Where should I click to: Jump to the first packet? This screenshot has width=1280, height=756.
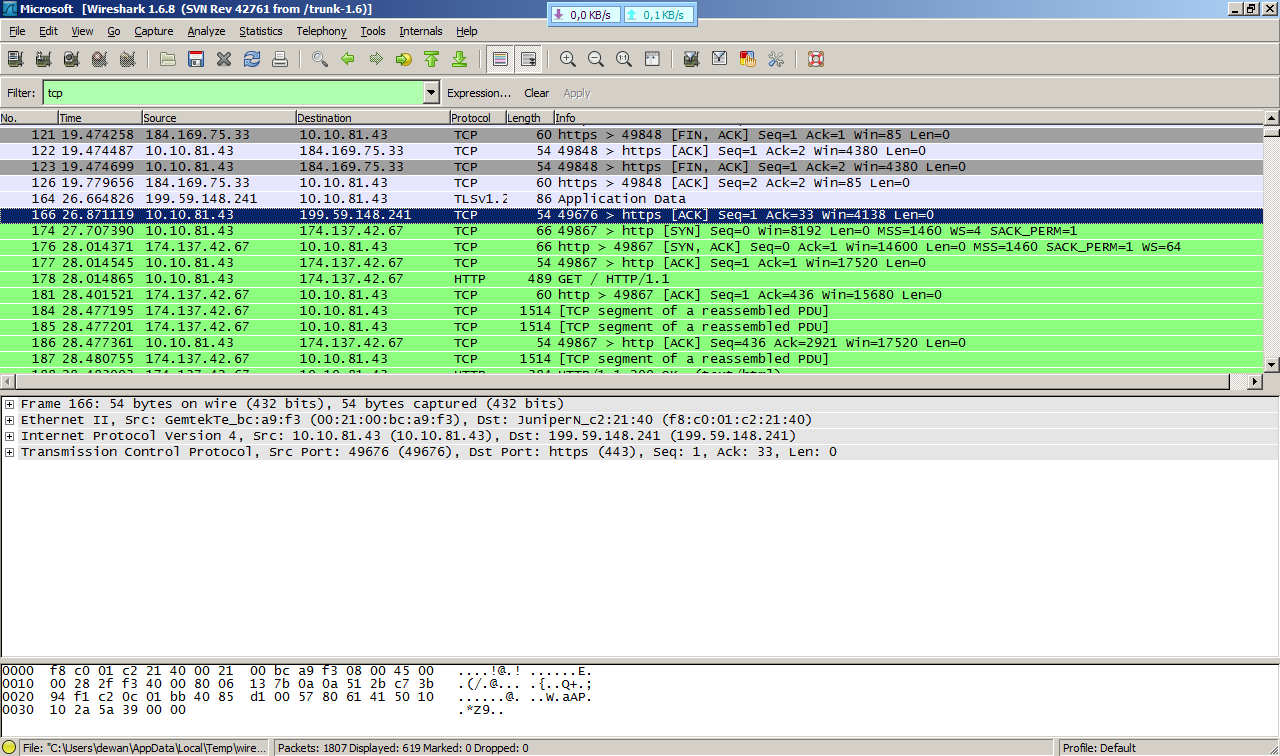point(432,59)
